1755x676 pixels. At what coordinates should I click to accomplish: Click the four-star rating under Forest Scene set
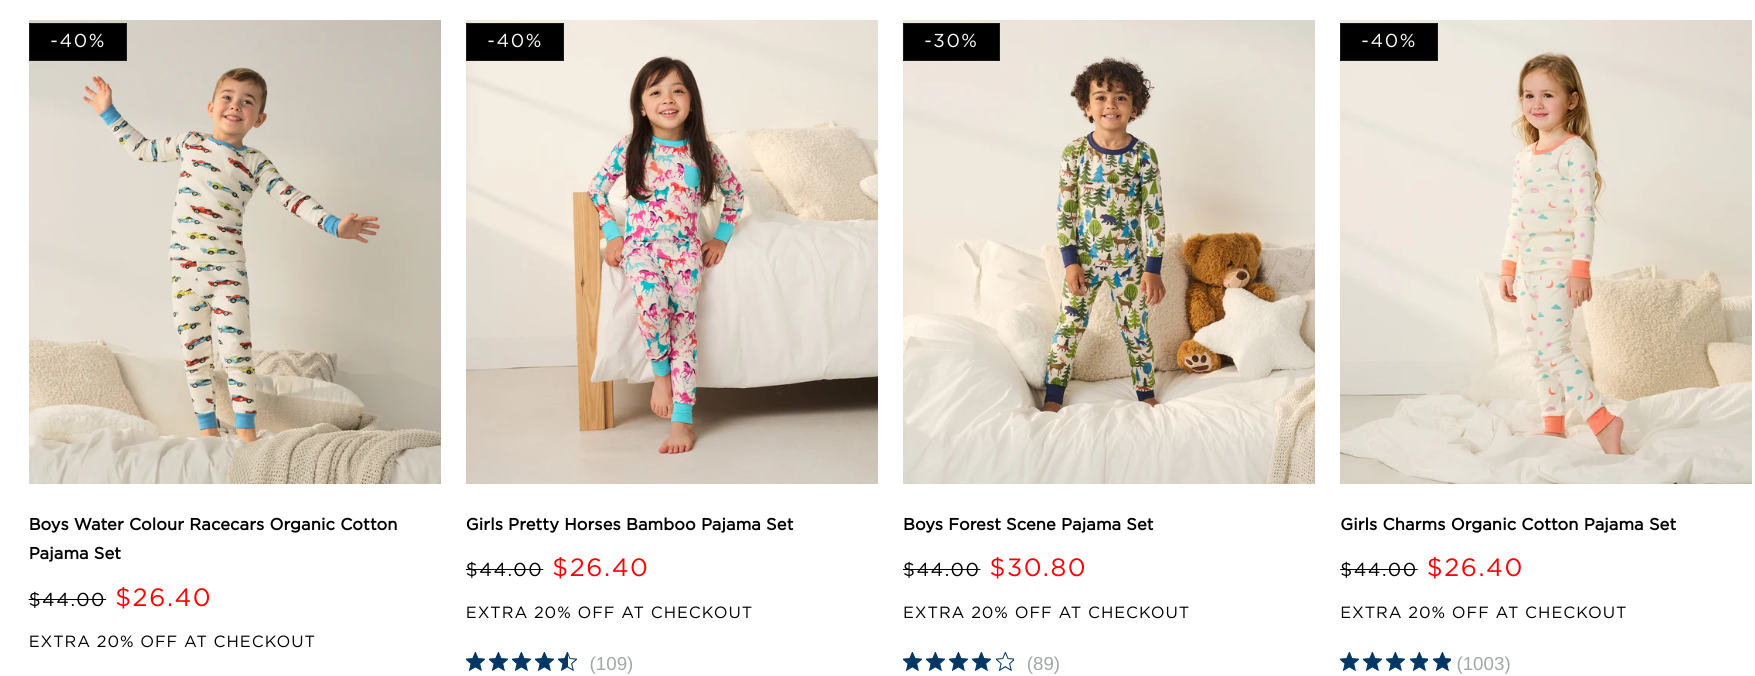[958, 662]
